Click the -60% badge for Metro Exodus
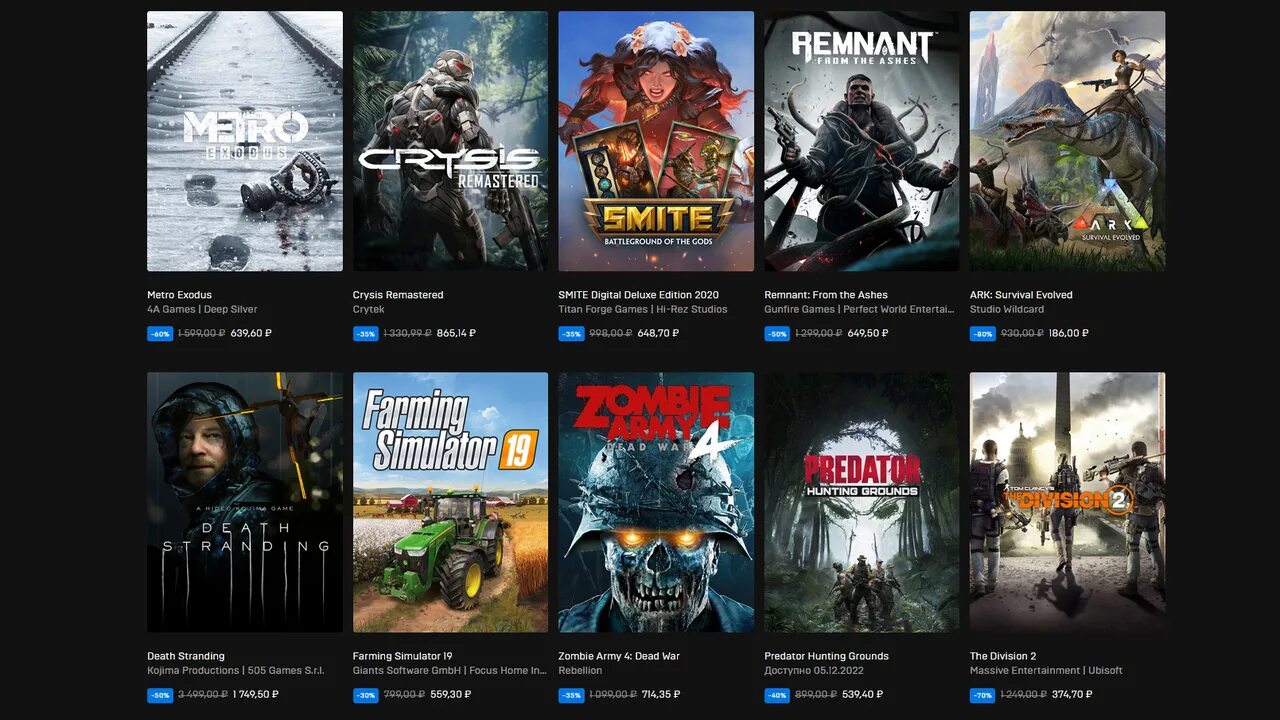Screen dimensions: 1280x720 coord(160,333)
